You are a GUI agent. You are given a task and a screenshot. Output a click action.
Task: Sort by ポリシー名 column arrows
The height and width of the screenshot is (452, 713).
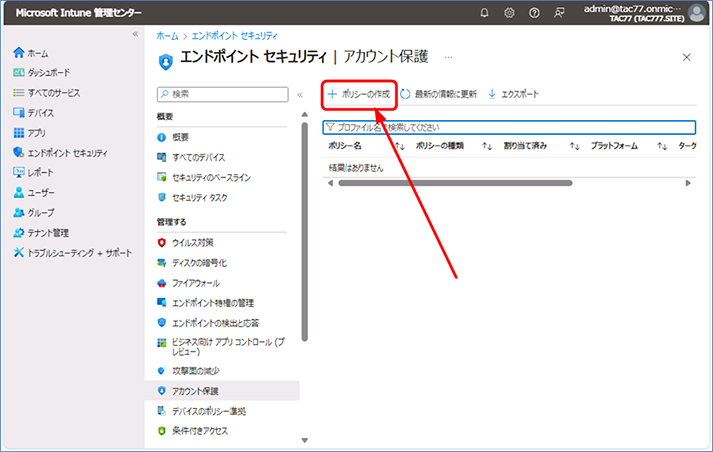tap(400, 146)
